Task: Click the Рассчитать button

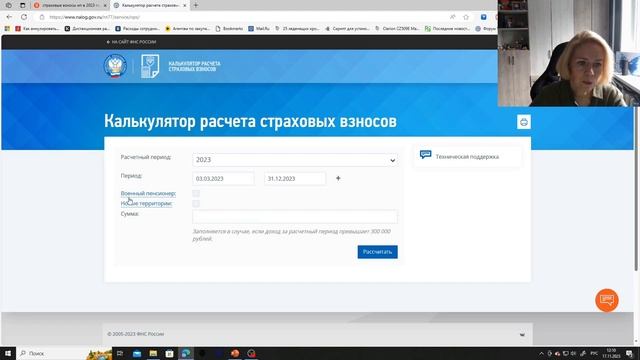Action: click(x=378, y=252)
